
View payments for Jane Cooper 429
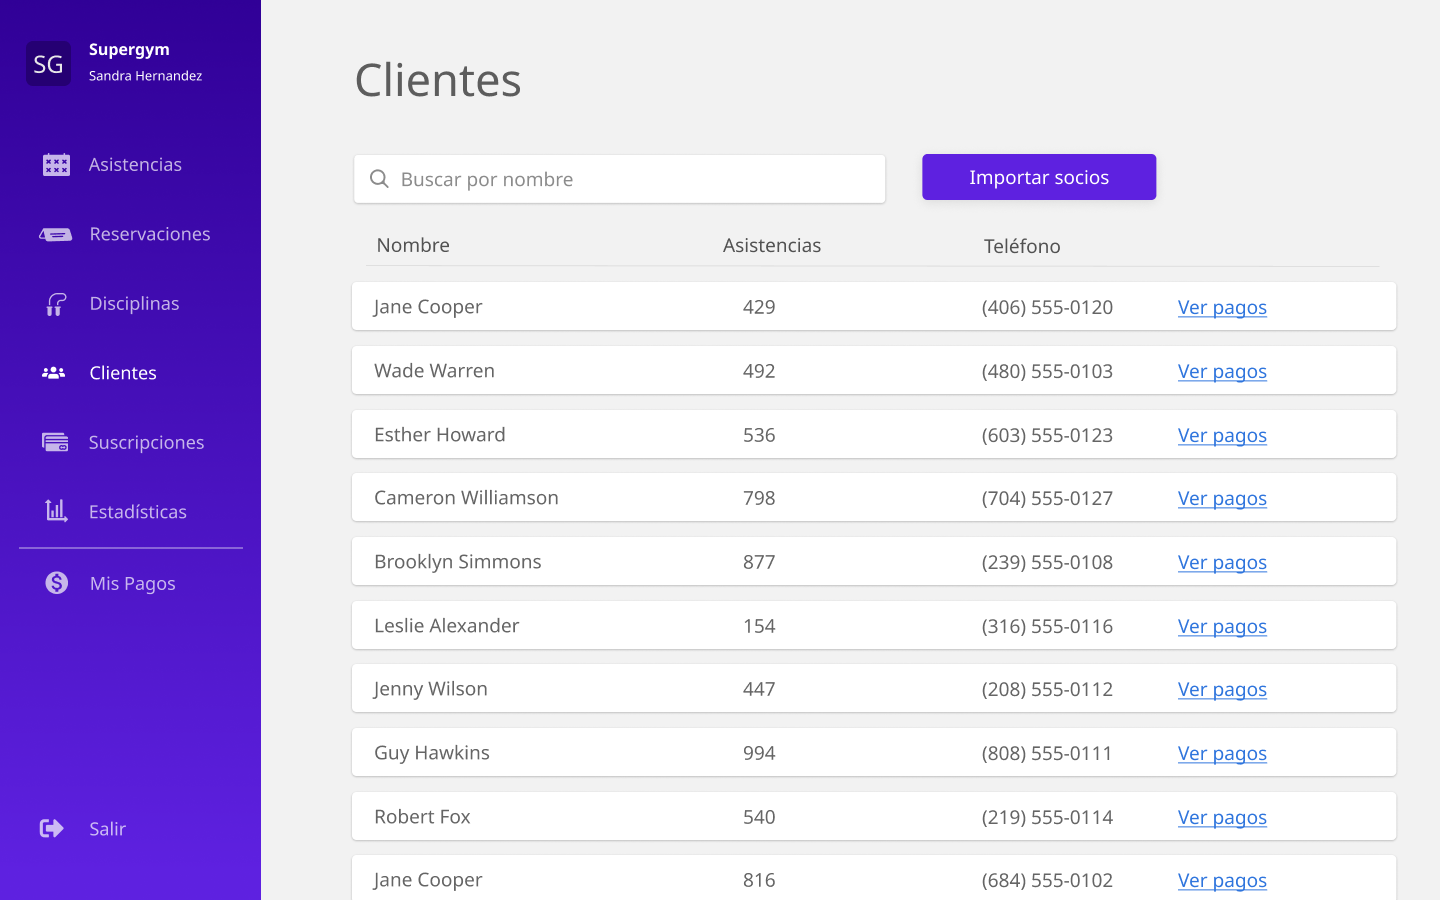click(x=1222, y=307)
